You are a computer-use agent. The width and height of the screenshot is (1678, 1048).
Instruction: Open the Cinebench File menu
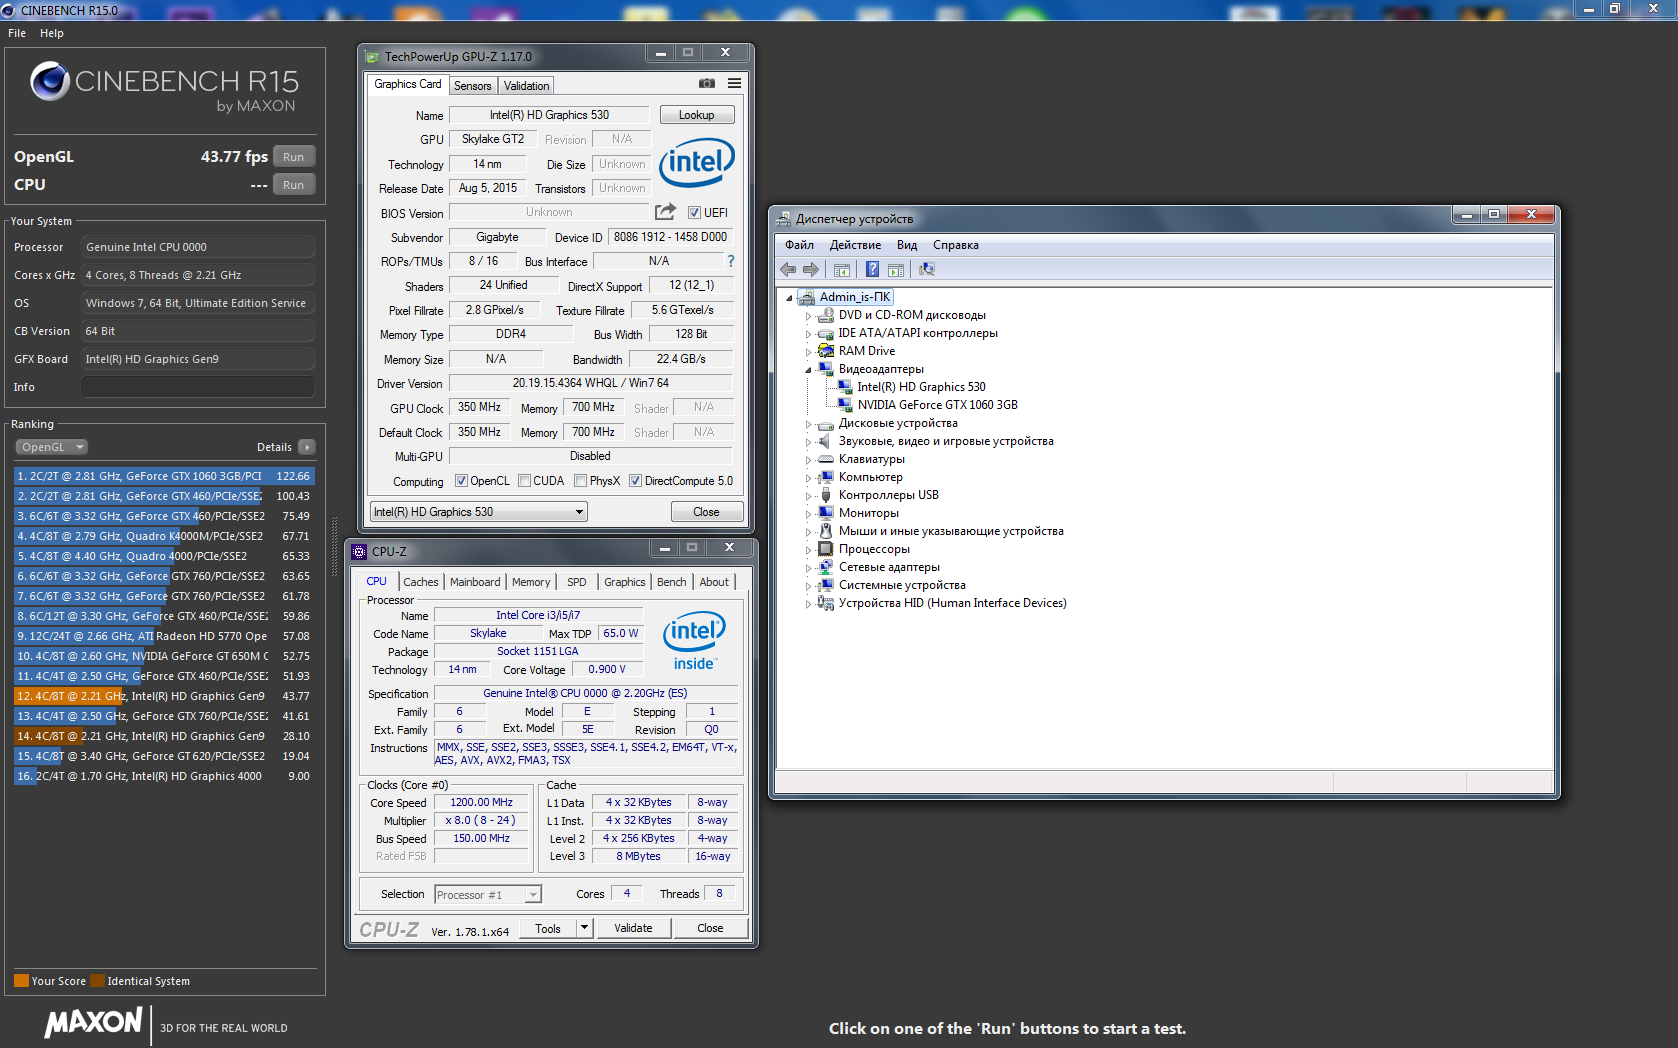pos(17,33)
